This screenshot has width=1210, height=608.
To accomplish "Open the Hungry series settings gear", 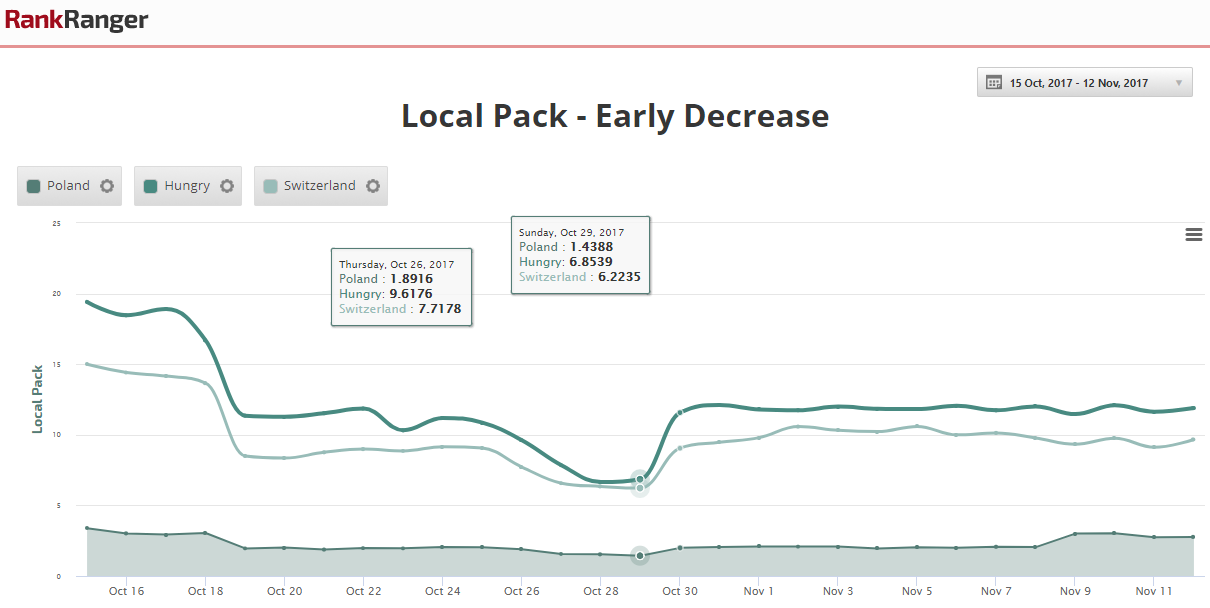I will pos(227,186).
